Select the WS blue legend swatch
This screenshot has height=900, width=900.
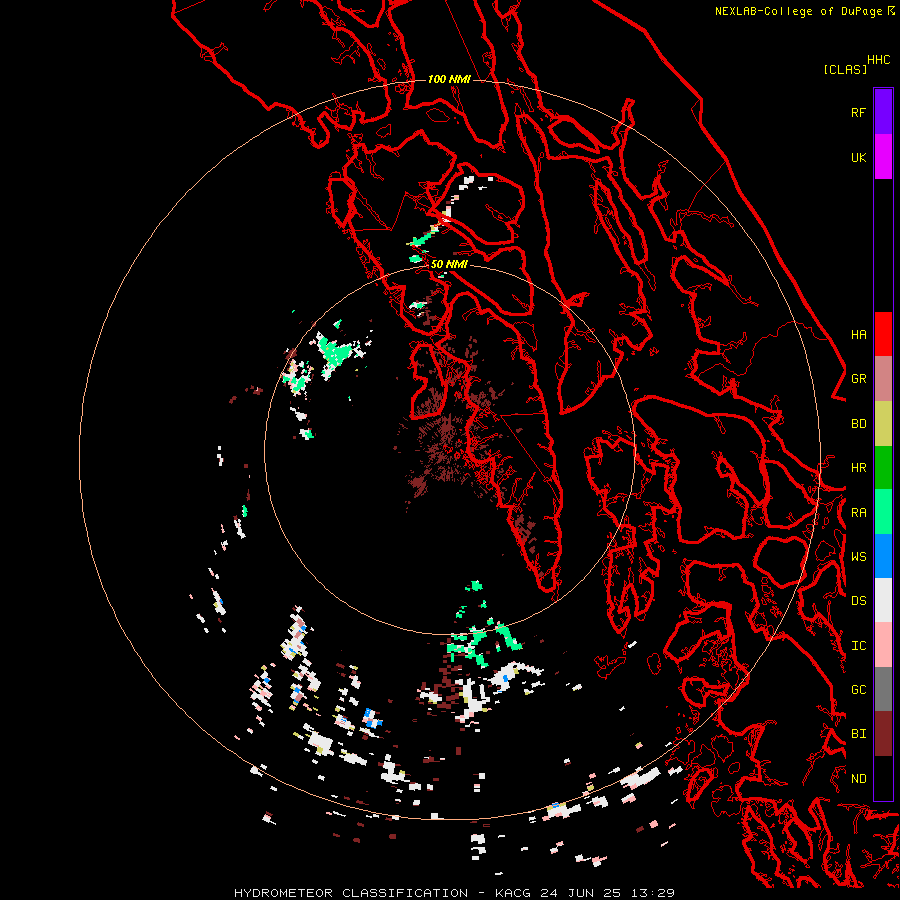point(883,556)
